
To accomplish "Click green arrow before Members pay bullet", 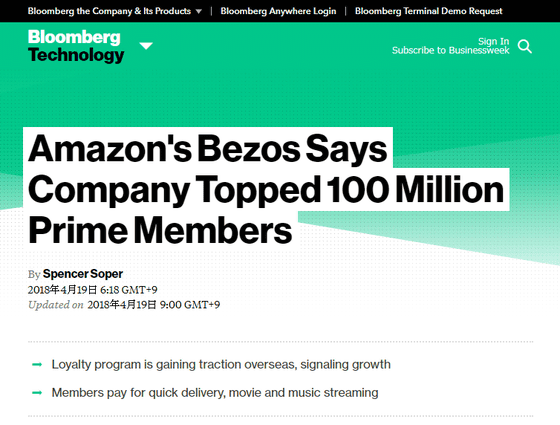I will click(x=37, y=393).
